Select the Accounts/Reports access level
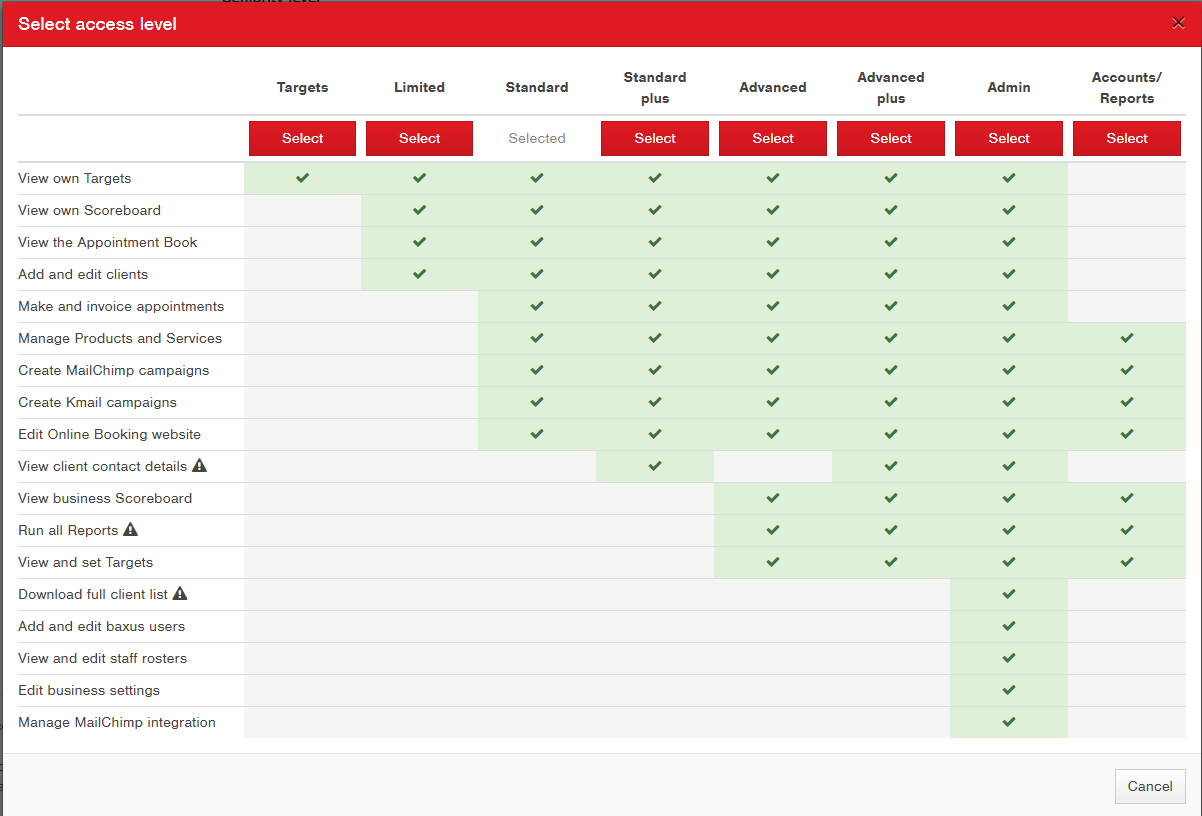The image size is (1202, 816). coord(1127,138)
